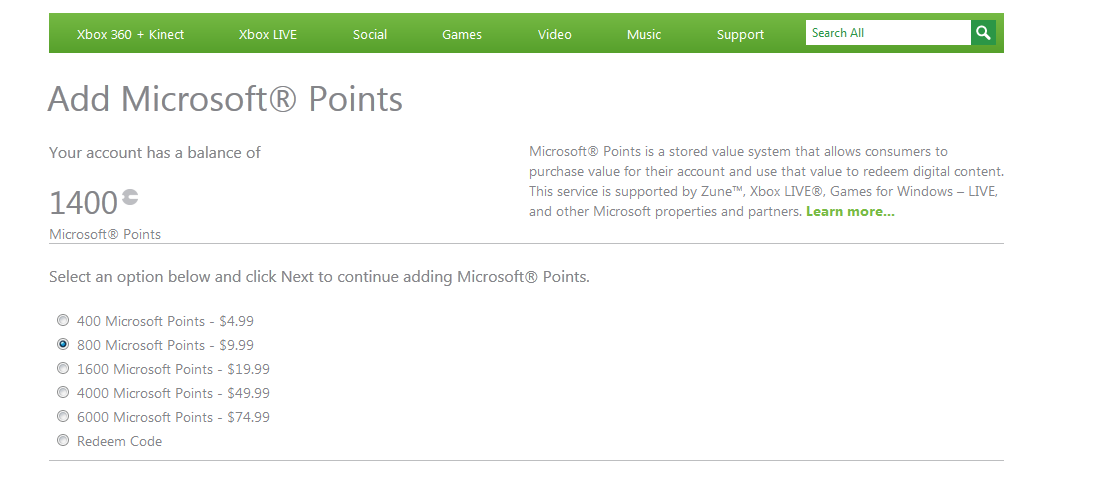This screenshot has width=1101, height=477.
Task: Open the Games menu
Action: tap(462, 34)
